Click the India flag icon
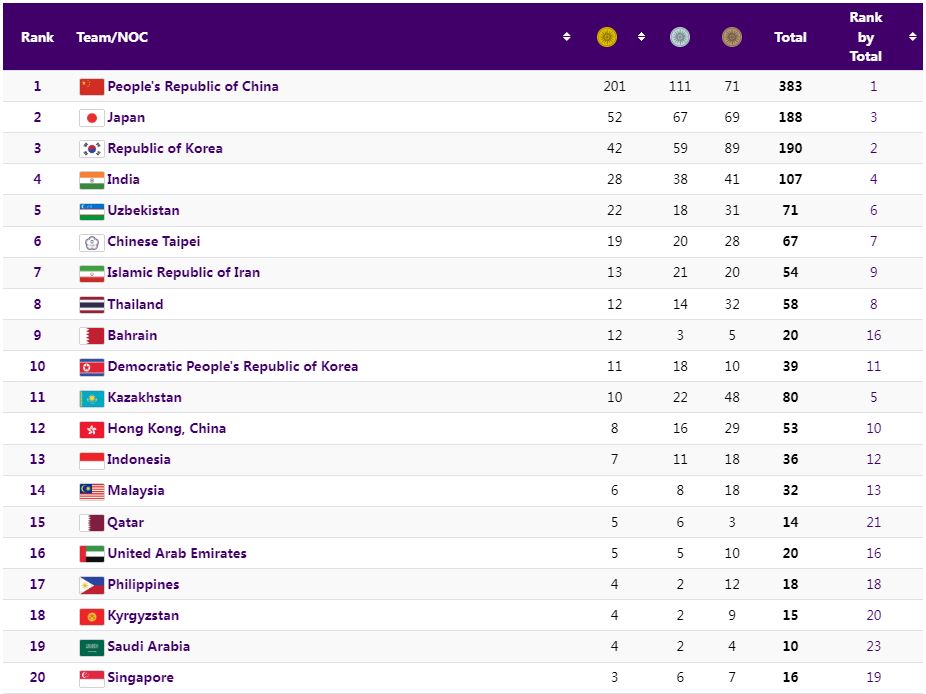 [91, 180]
